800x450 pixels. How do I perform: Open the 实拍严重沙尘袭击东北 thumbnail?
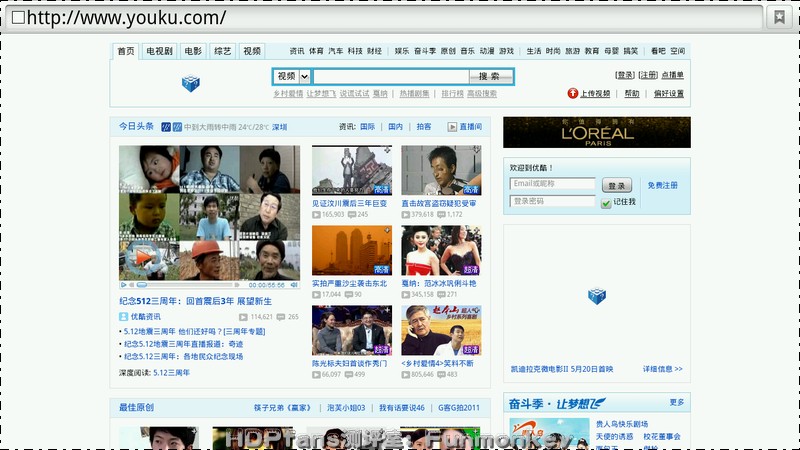click(352, 251)
